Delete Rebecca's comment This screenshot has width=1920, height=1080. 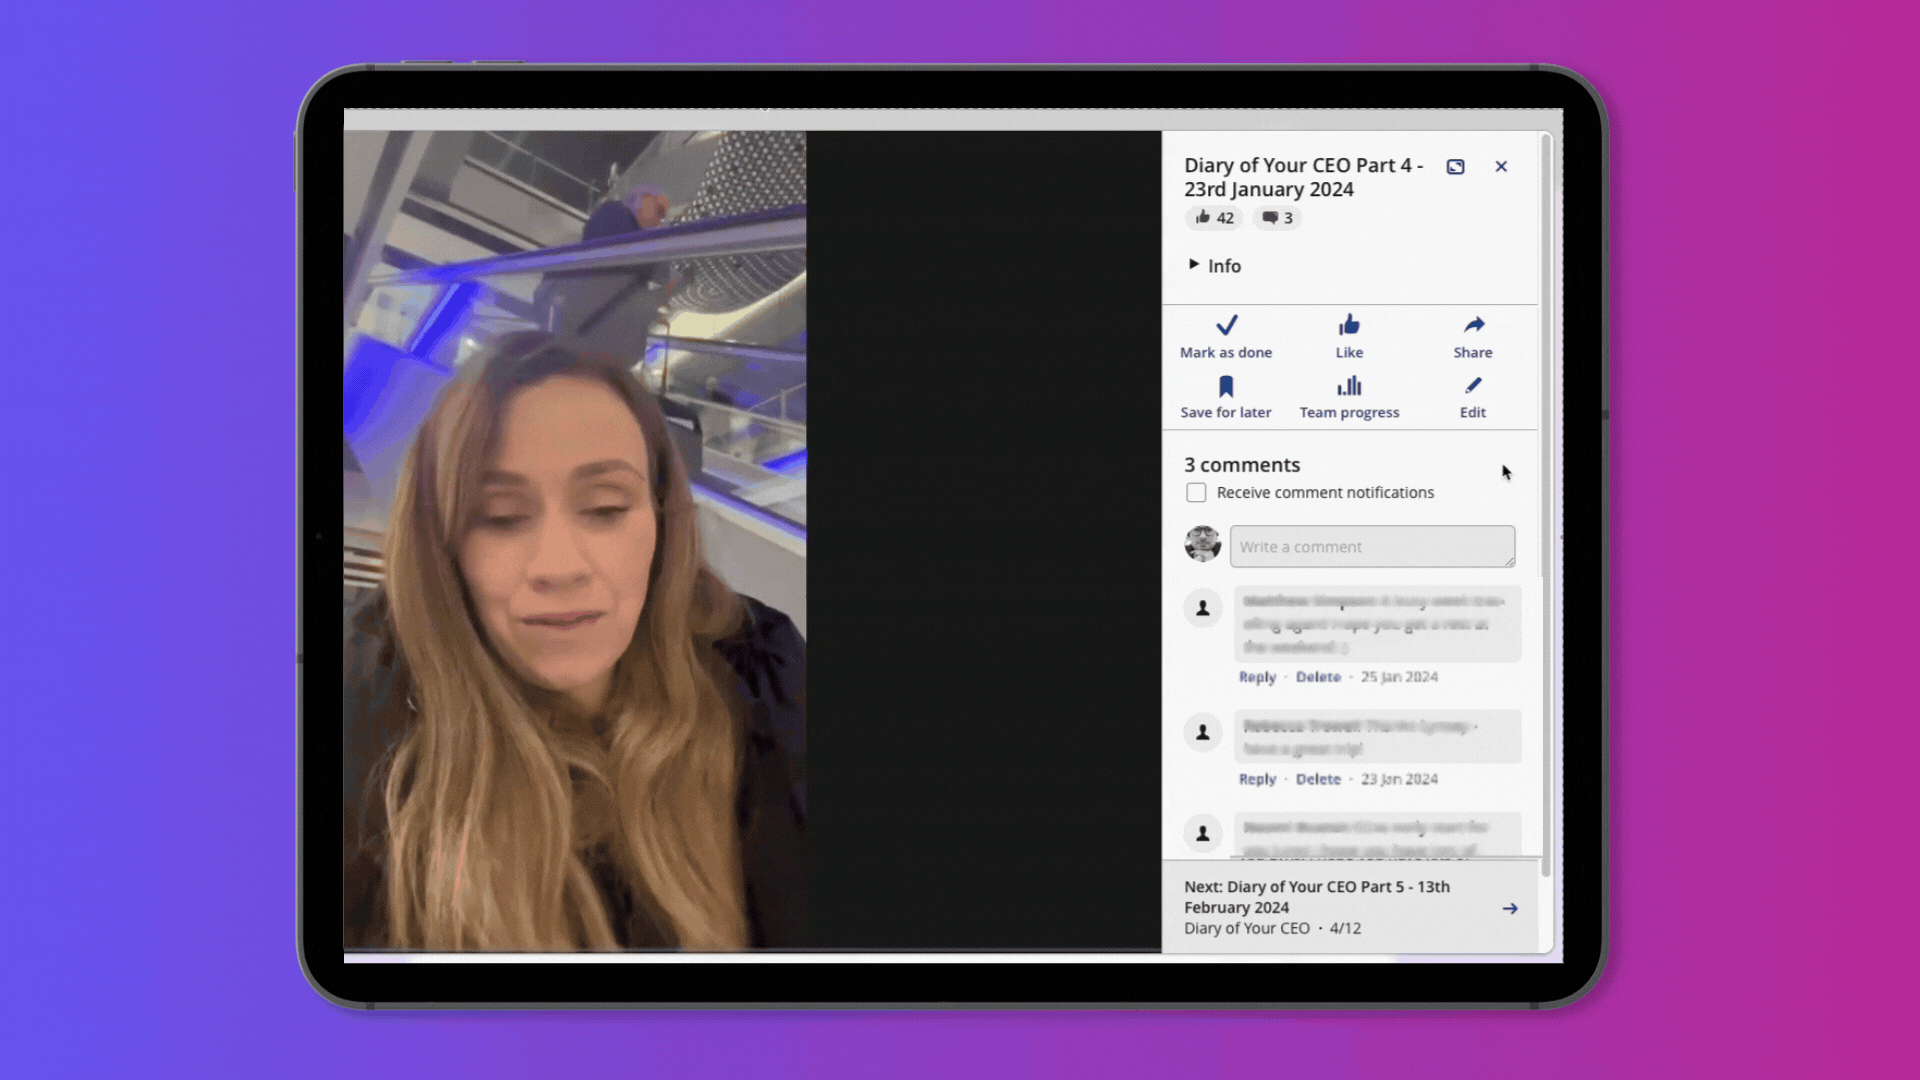tap(1317, 778)
